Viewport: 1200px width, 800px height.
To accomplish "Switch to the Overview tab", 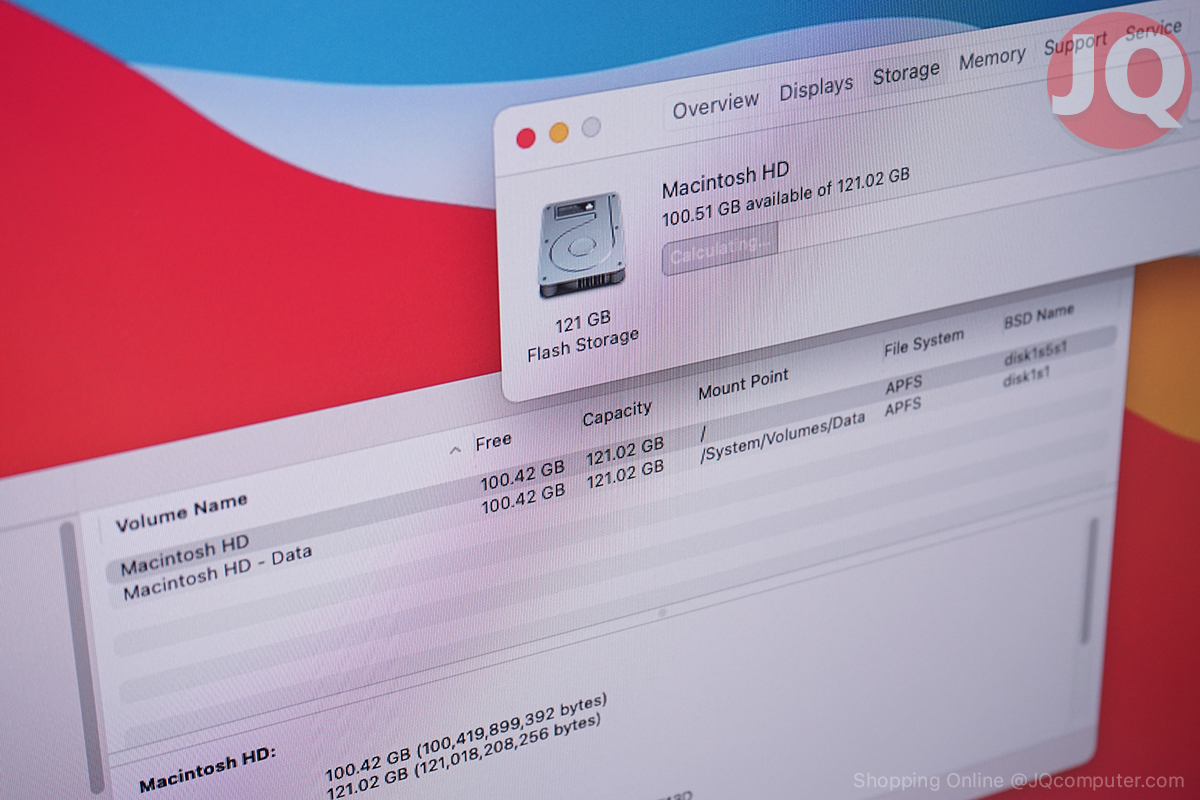I will click(x=715, y=105).
